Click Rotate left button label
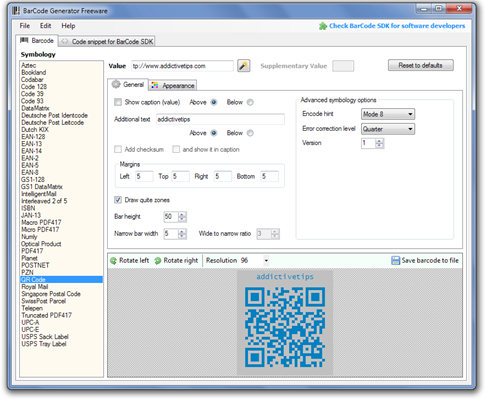486x400 pixels. [134, 260]
